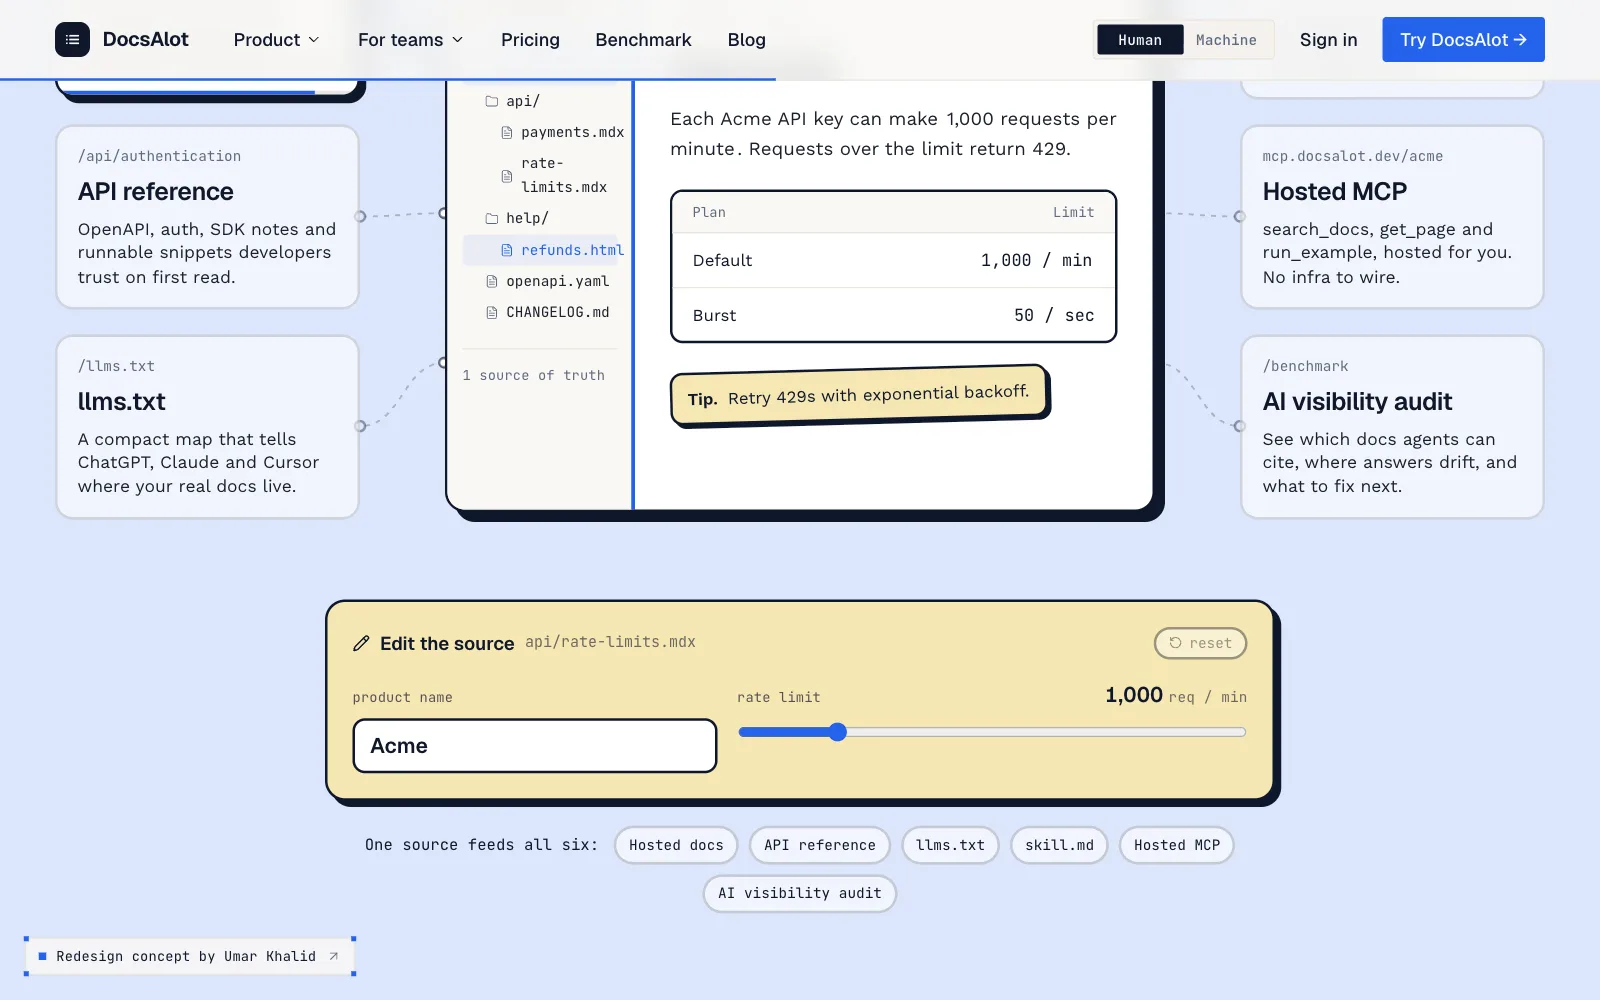Open payments.mdx in file tree
Screen dimensions: 1600x1000
[562, 132]
